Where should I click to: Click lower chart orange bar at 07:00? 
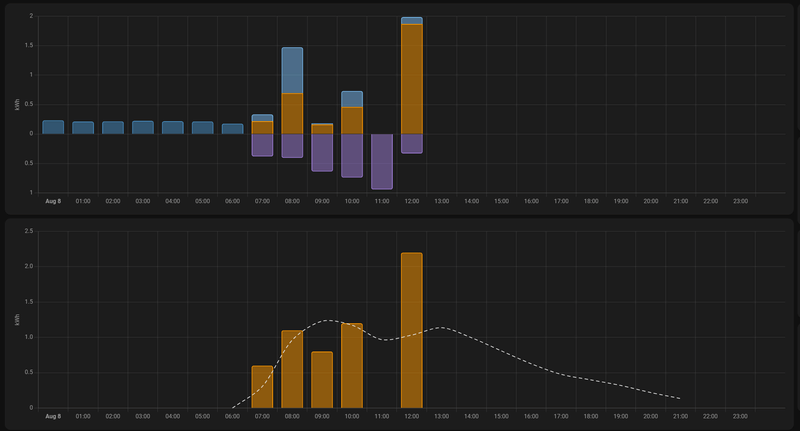(x=262, y=387)
